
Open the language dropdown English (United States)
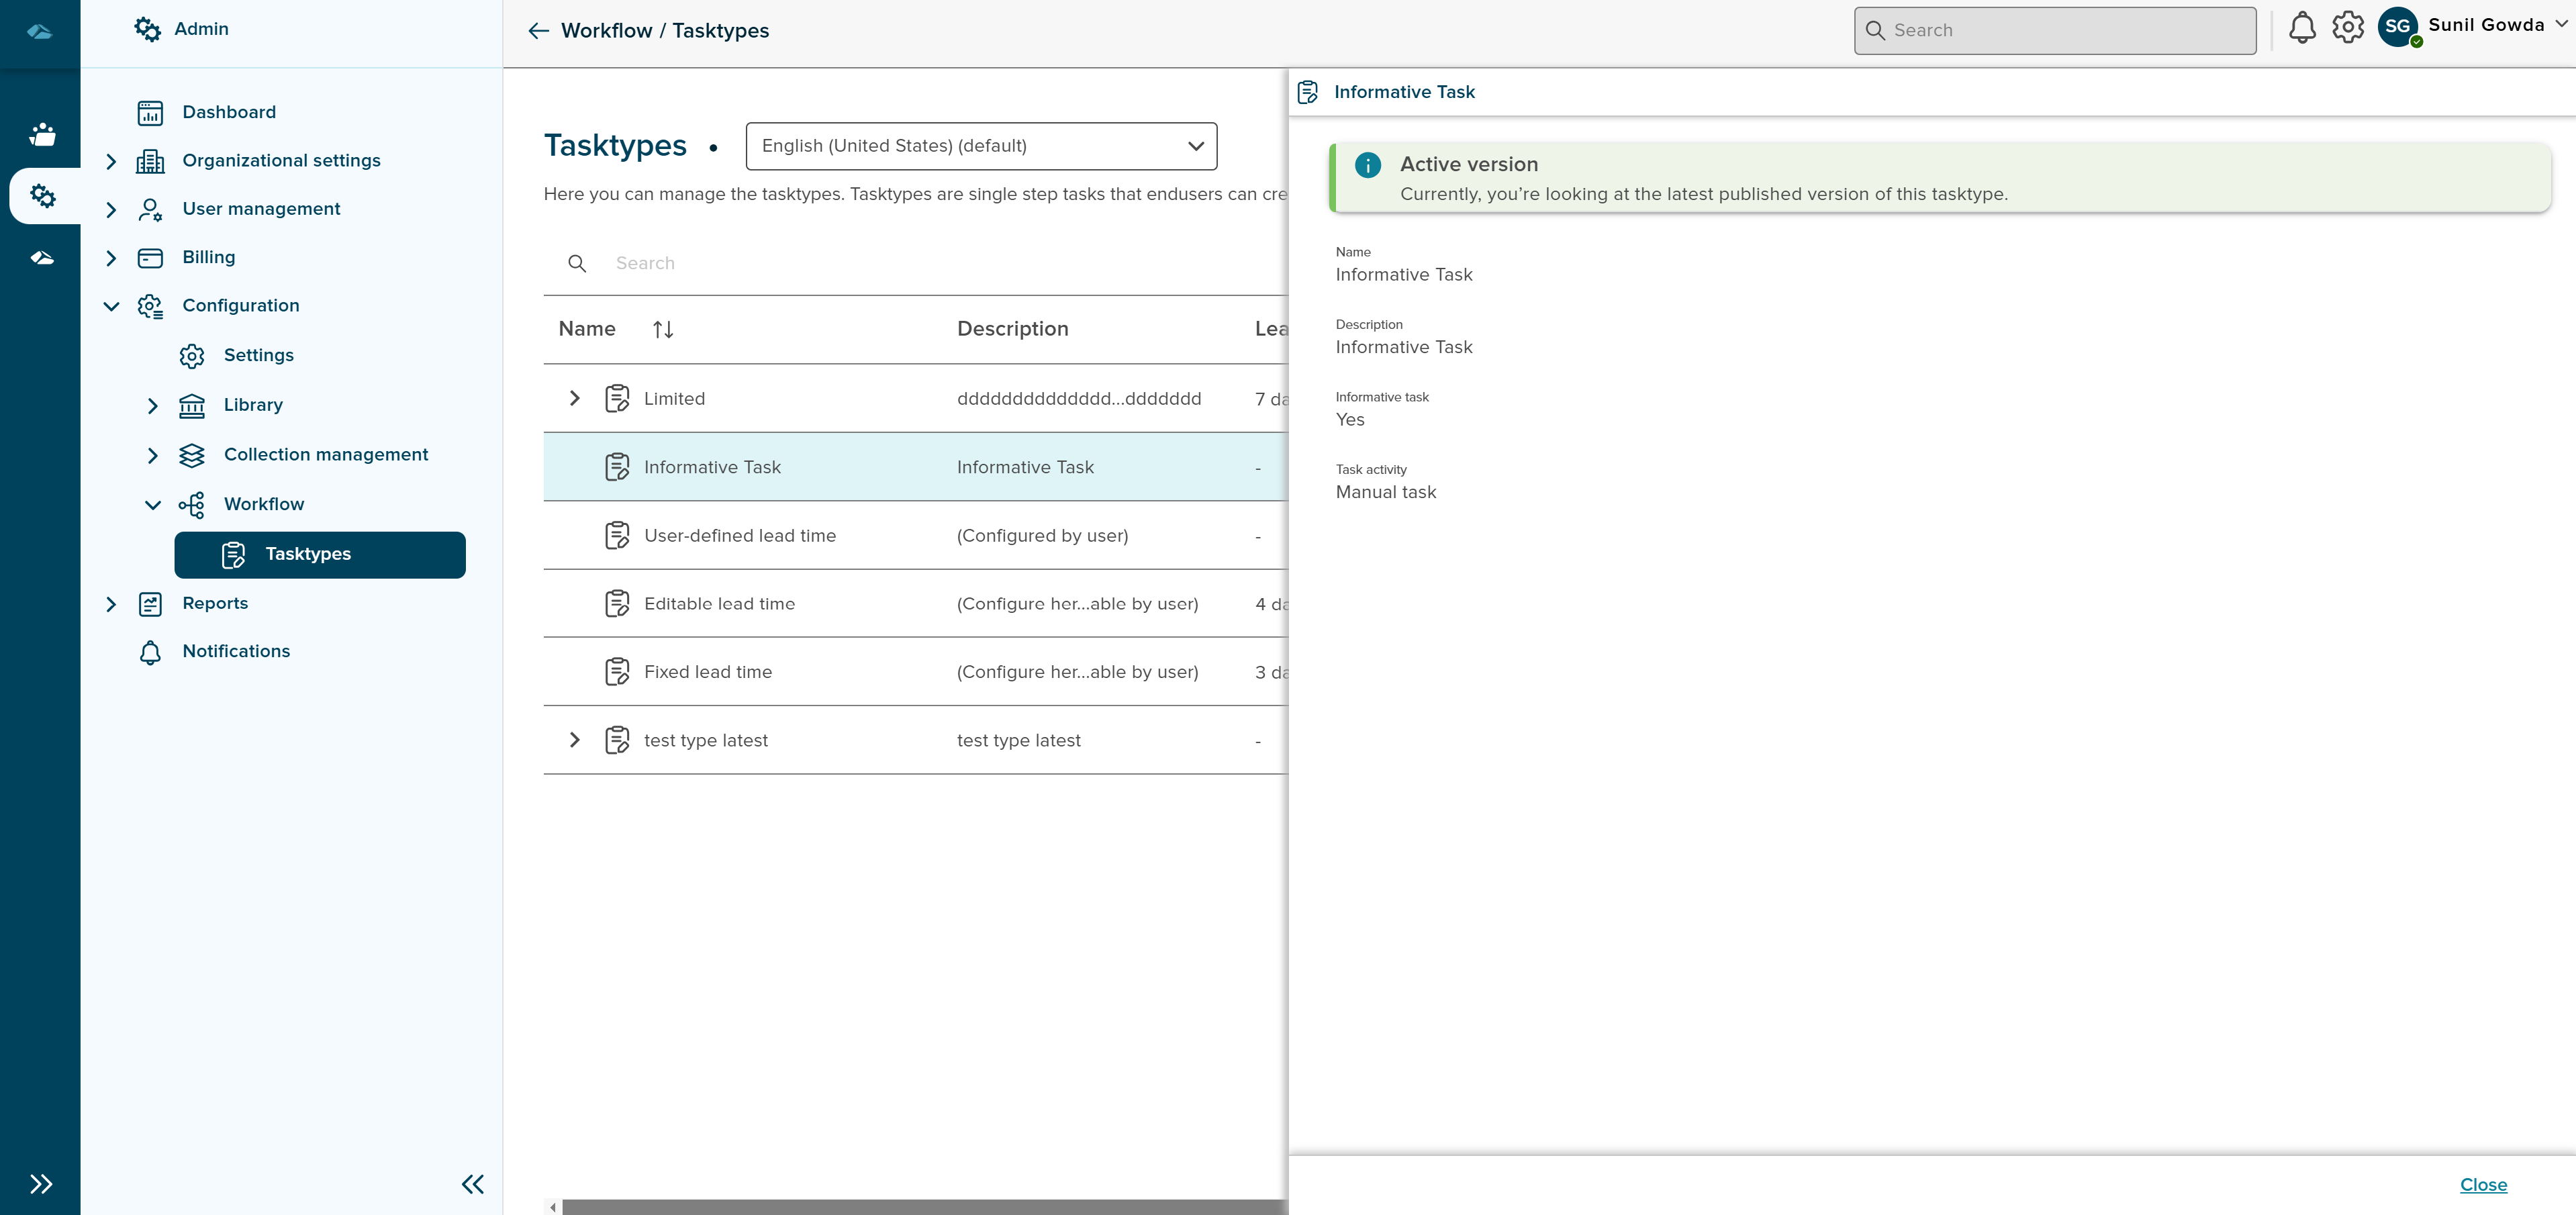980,146
